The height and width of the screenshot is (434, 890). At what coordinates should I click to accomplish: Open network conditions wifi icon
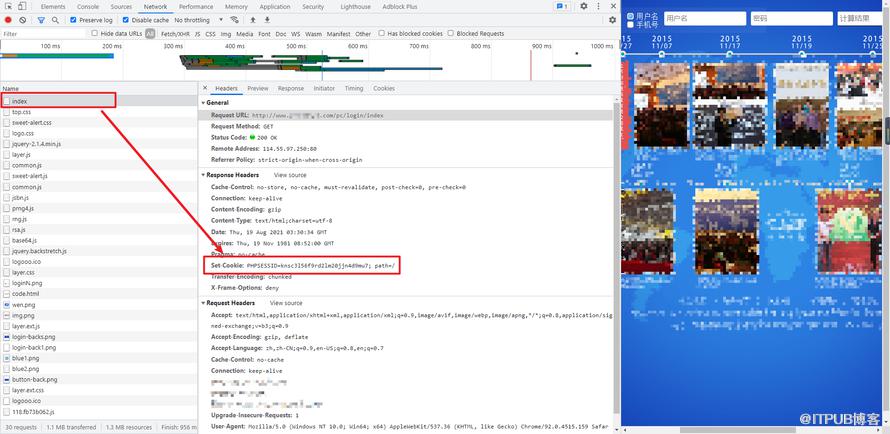click(234, 20)
